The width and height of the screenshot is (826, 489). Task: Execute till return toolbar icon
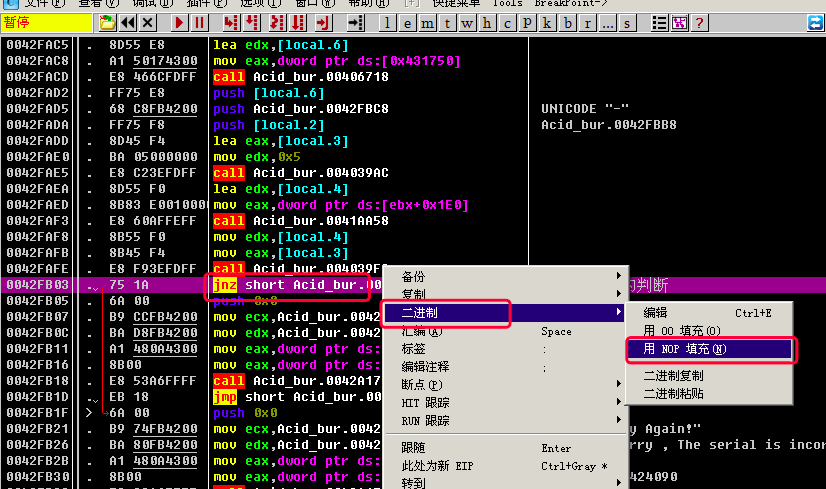[322, 23]
